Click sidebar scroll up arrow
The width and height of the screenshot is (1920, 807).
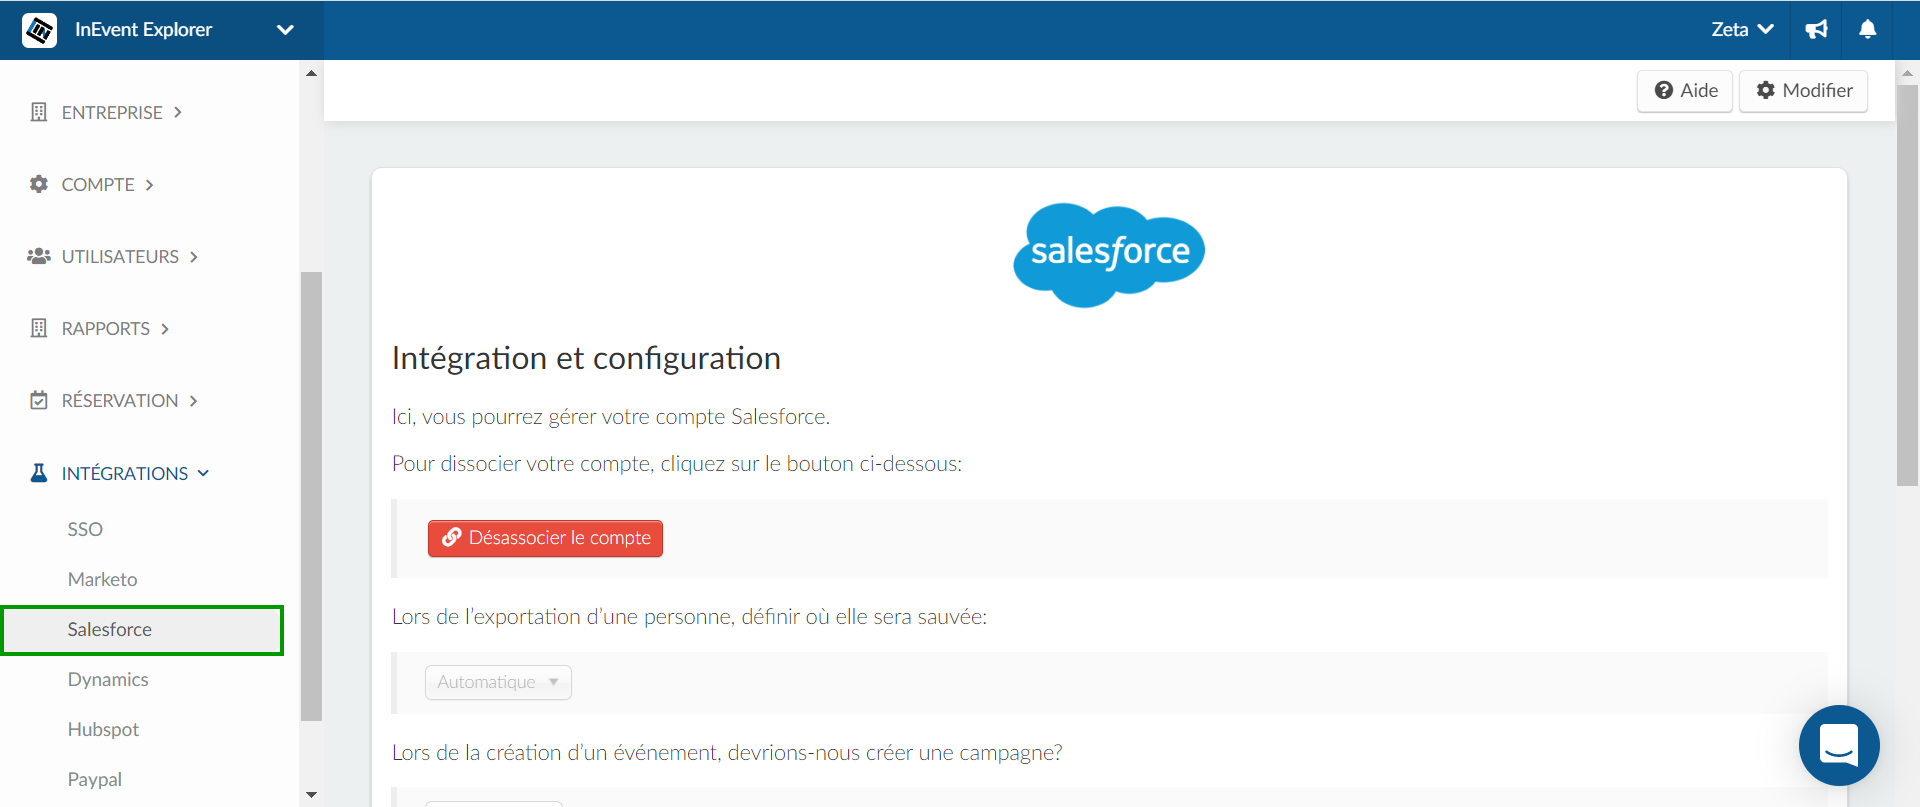311,73
